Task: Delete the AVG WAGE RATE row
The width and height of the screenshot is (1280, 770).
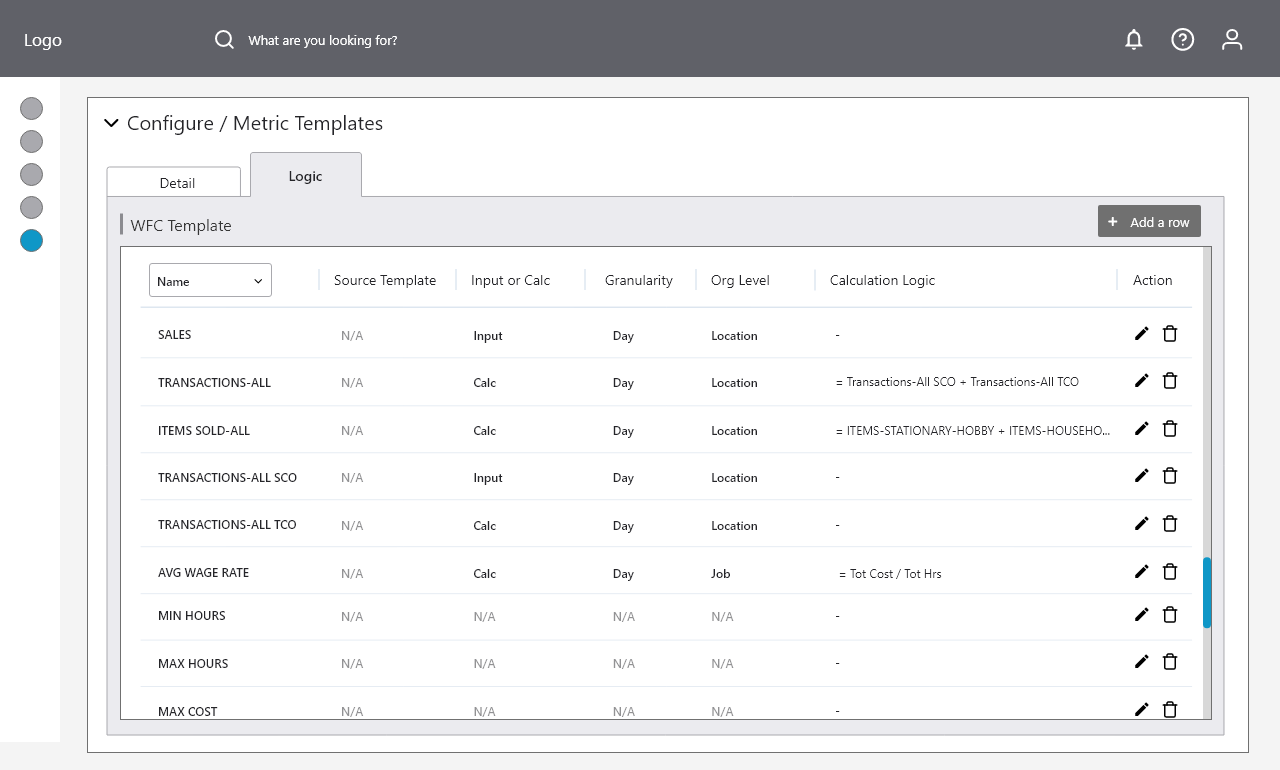Action: click(1170, 572)
